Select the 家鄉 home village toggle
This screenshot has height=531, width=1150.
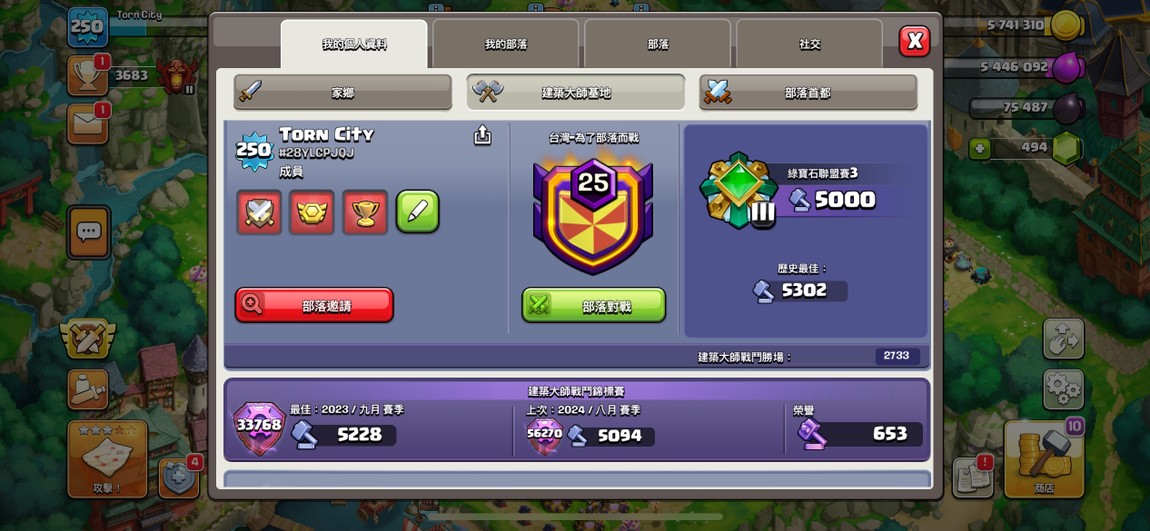click(x=343, y=92)
